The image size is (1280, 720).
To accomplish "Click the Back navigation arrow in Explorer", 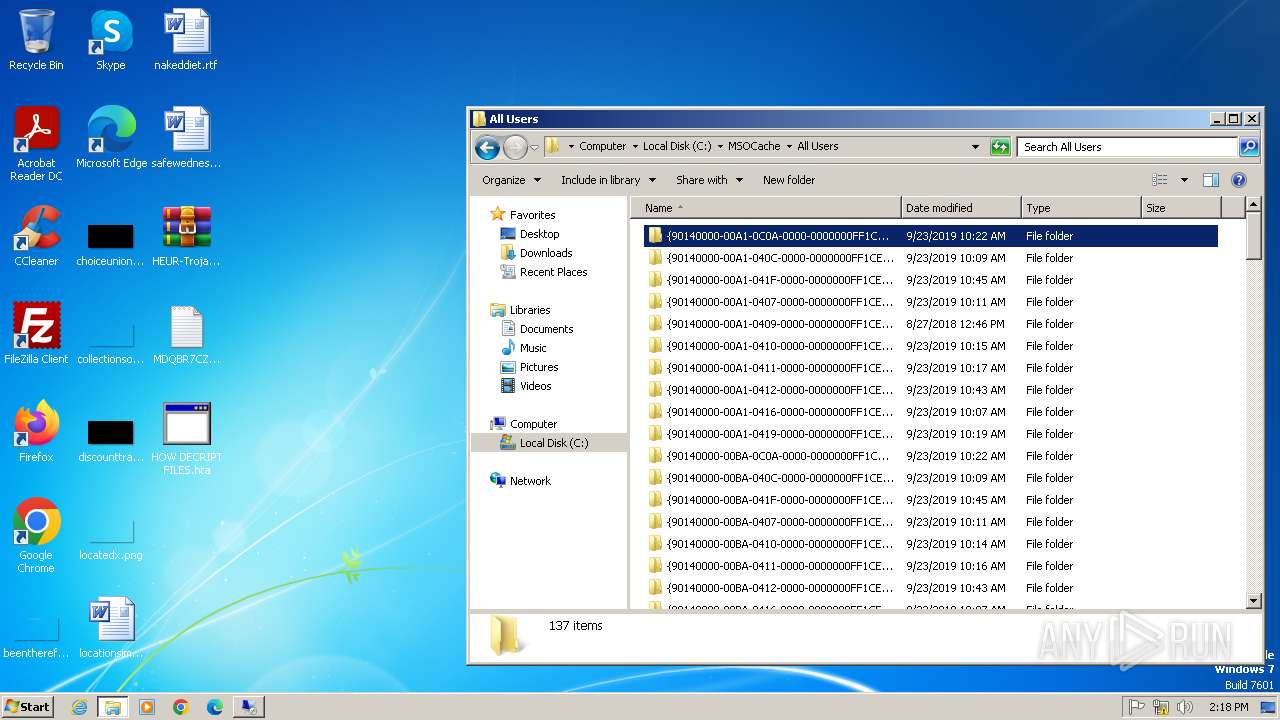I will [487, 147].
